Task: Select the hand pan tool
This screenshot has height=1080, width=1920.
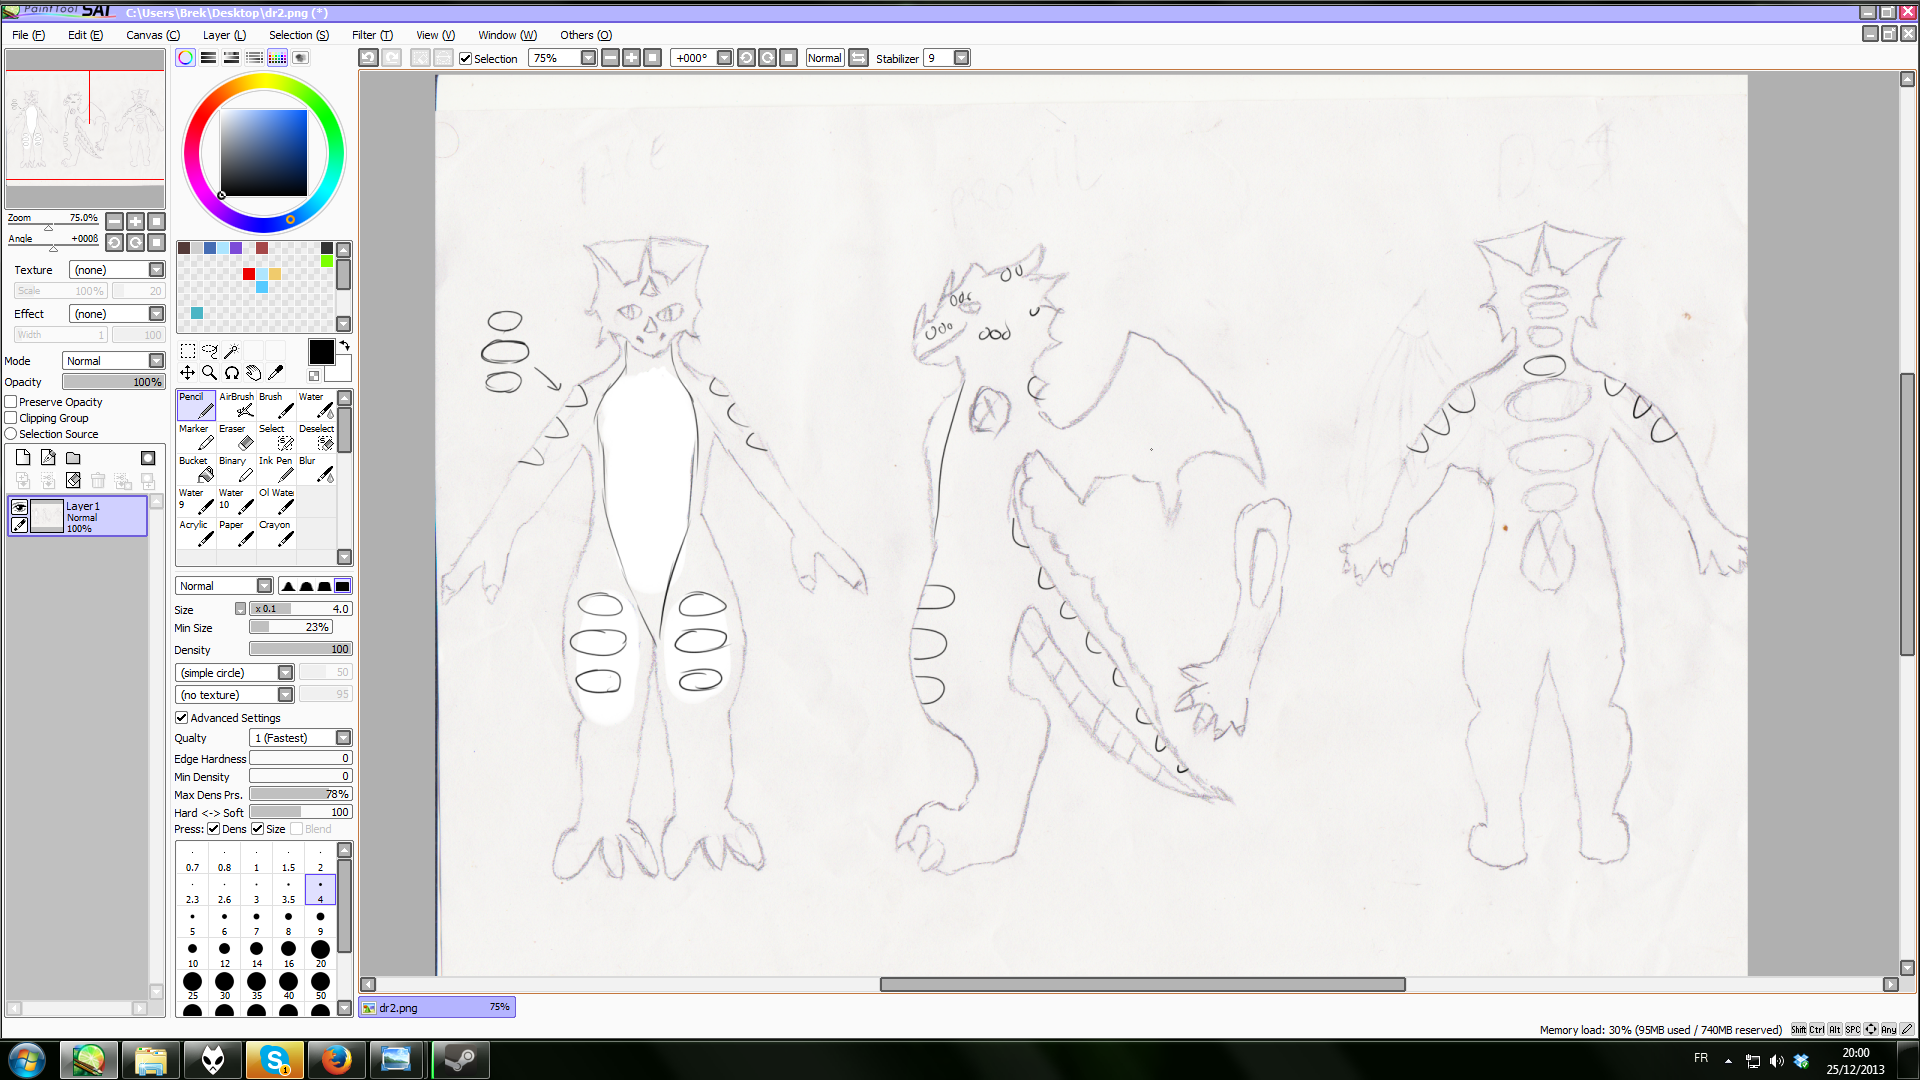Action: (x=254, y=373)
